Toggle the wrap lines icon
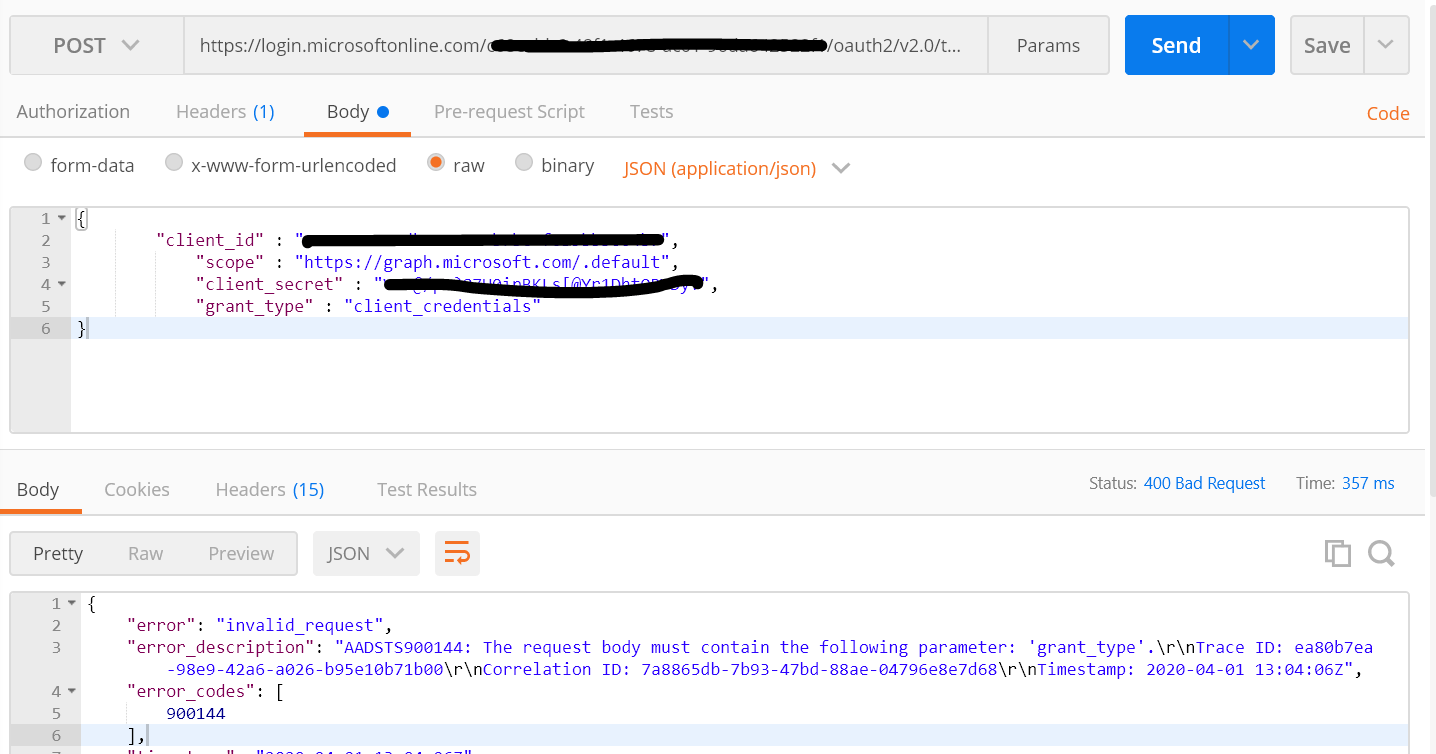The image size is (1436, 754). 457,553
